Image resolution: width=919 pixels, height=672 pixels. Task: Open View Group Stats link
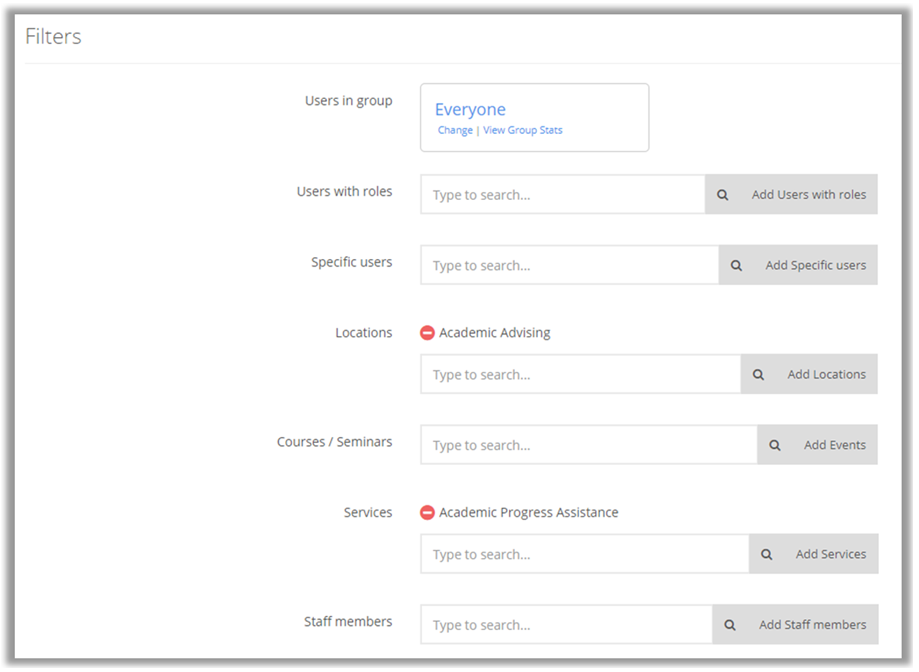point(522,130)
